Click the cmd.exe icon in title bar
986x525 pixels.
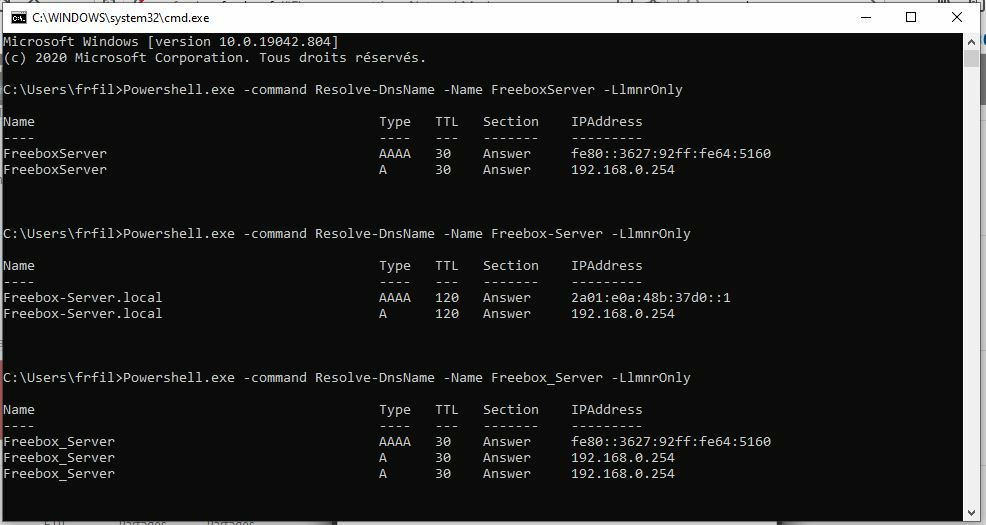17,17
